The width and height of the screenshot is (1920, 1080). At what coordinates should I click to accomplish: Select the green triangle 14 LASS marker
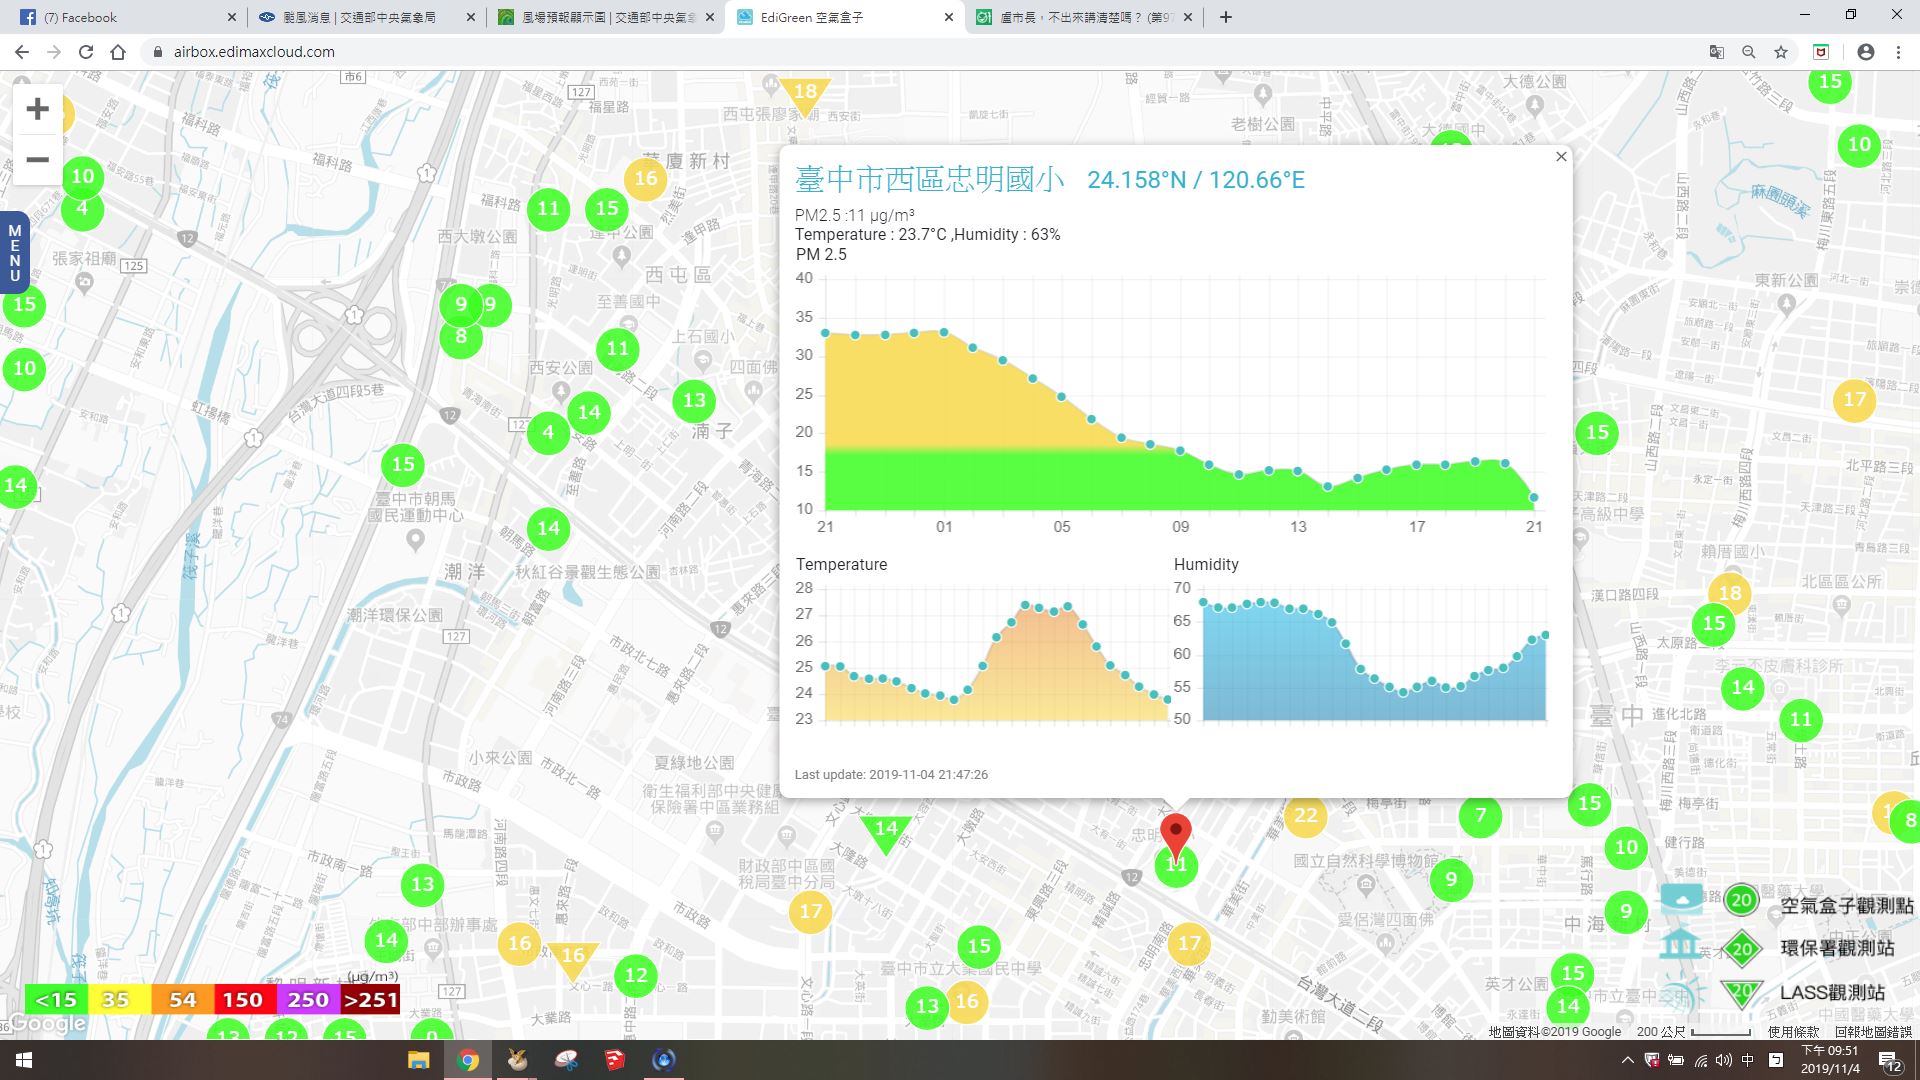point(886,832)
